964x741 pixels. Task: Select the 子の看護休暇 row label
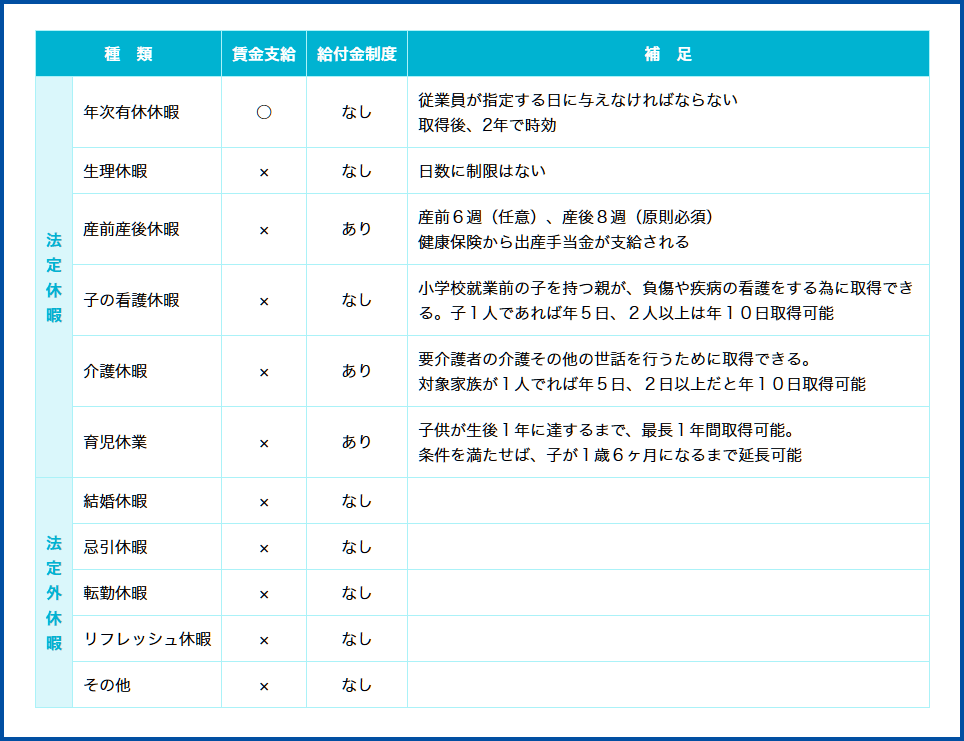pyautogui.click(x=132, y=300)
